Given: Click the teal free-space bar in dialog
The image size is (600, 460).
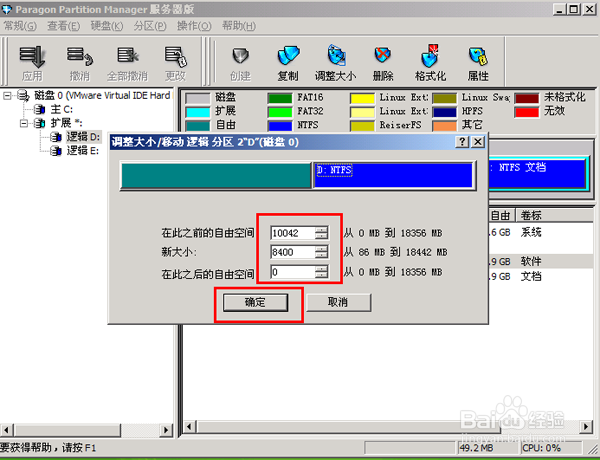Looking at the screenshot, I should pos(216,176).
